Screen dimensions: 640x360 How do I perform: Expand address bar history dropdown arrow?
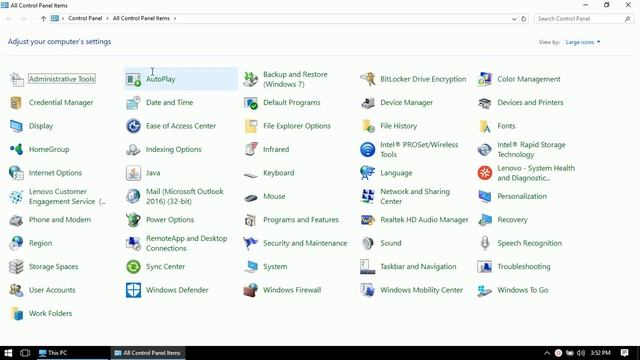(x=514, y=19)
